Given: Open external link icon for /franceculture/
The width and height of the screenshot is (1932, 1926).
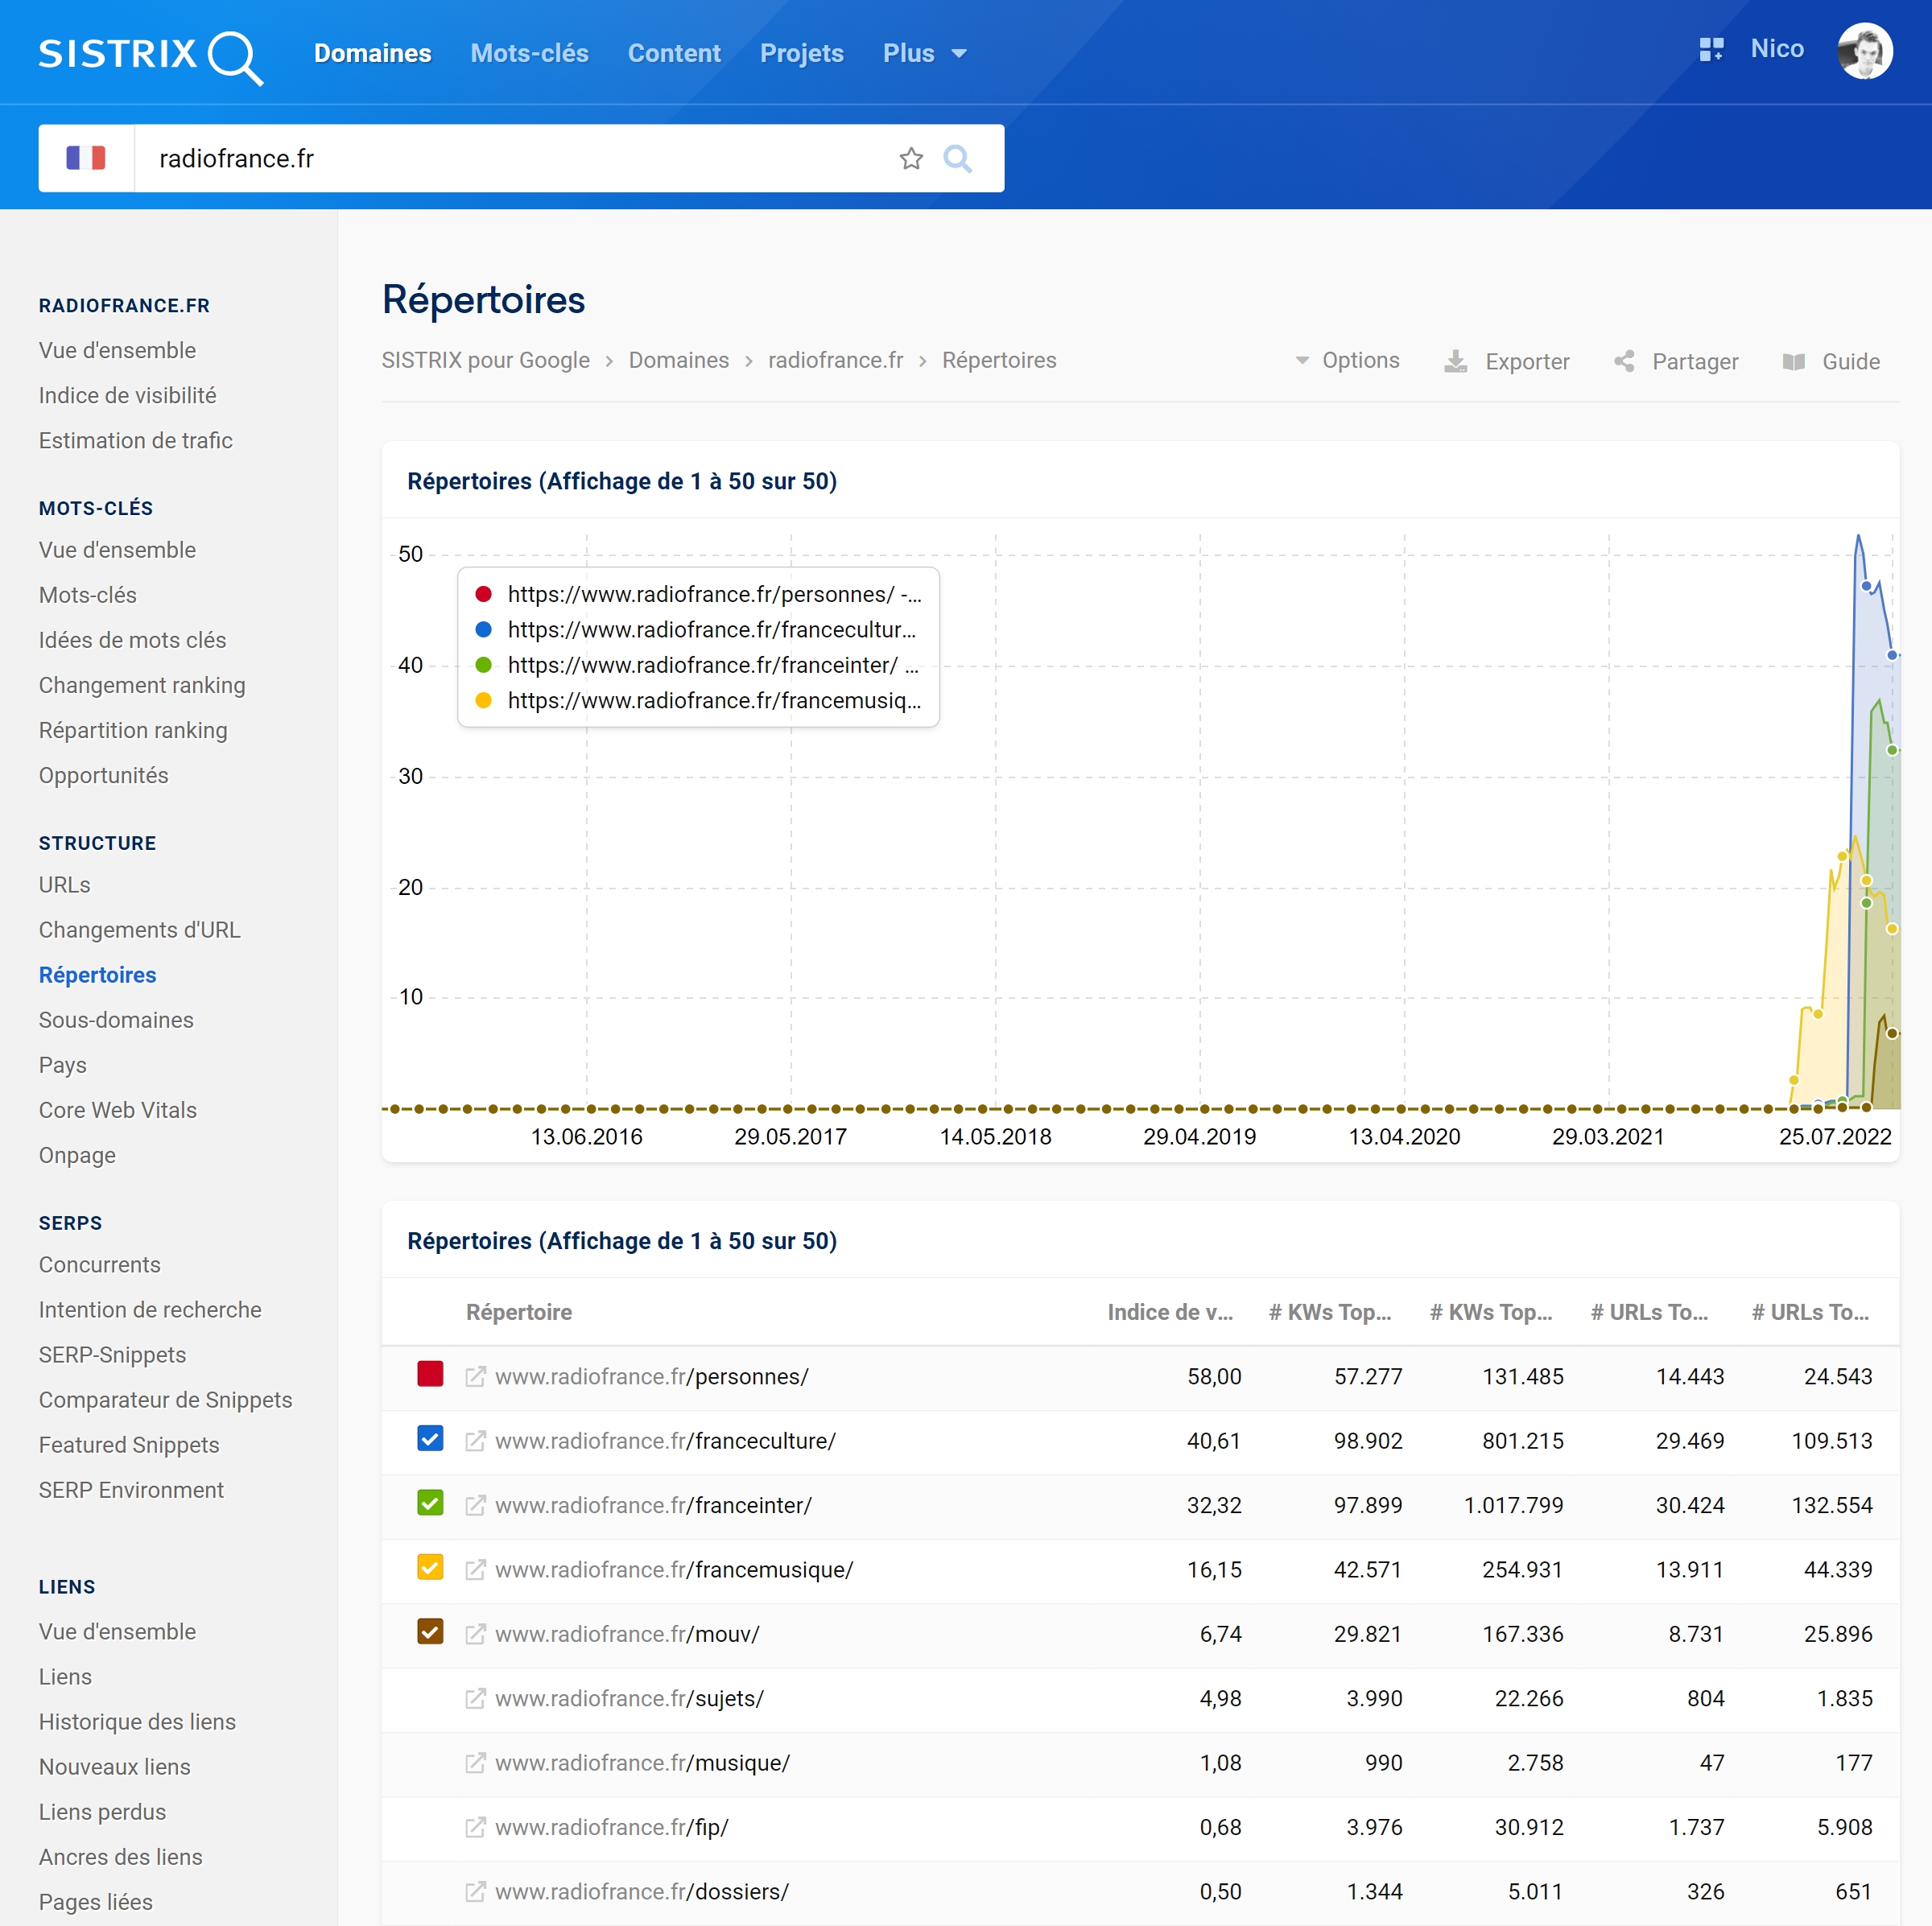Looking at the screenshot, I should 476,1440.
